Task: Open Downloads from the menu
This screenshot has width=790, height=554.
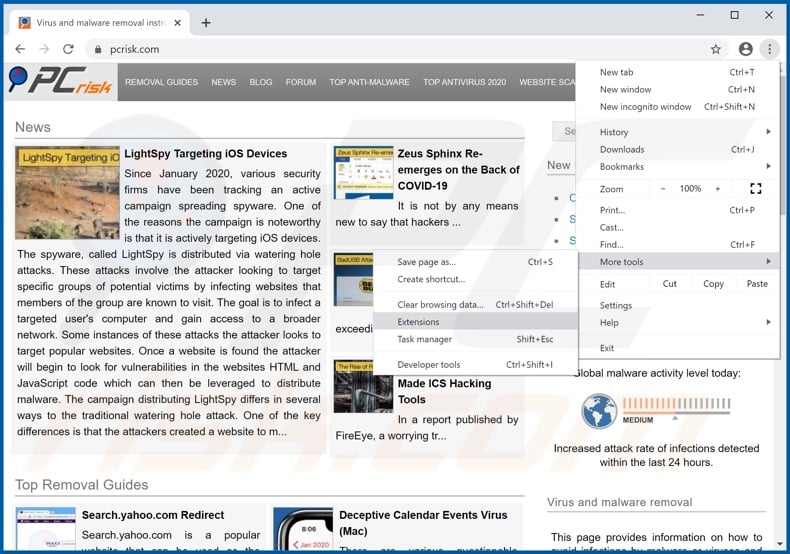Action: click(678, 150)
